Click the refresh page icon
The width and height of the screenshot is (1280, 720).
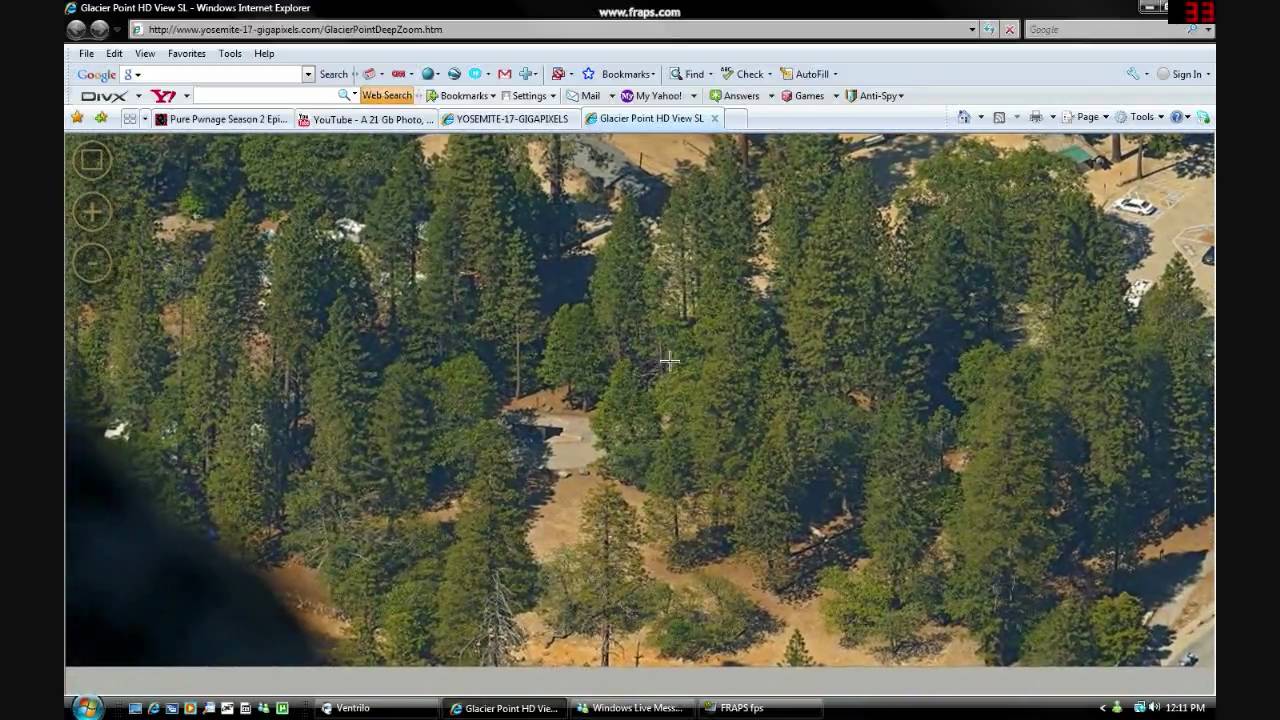coord(989,29)
